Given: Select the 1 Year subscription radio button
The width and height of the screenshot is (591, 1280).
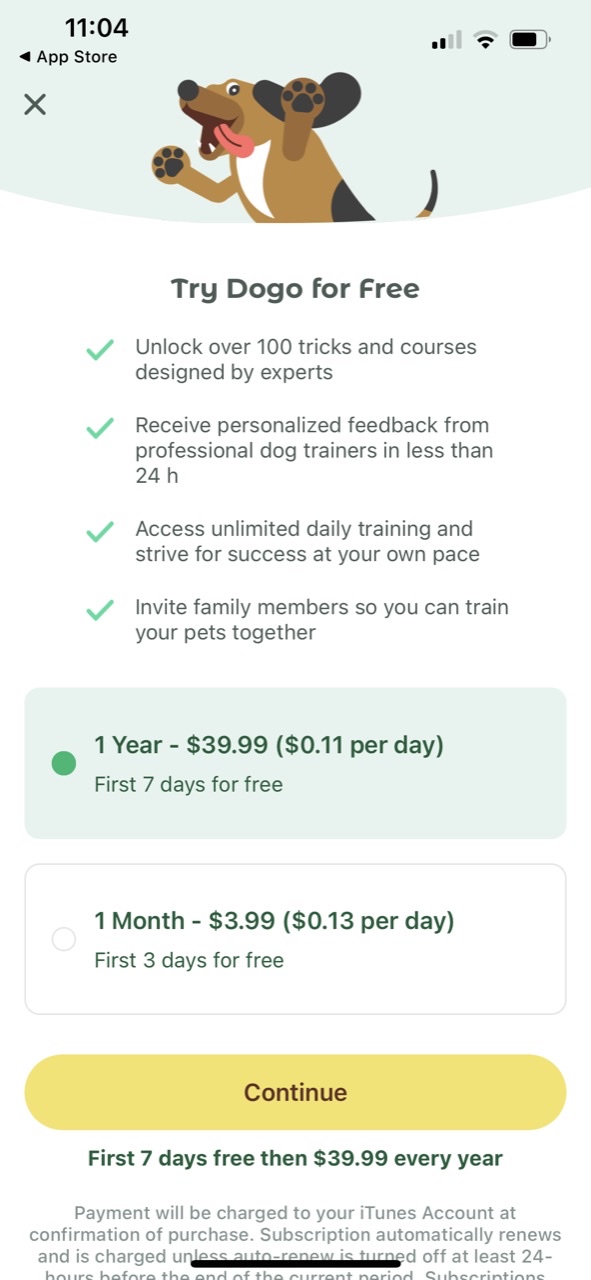Looking at the screenshot, I should (63, 762).
